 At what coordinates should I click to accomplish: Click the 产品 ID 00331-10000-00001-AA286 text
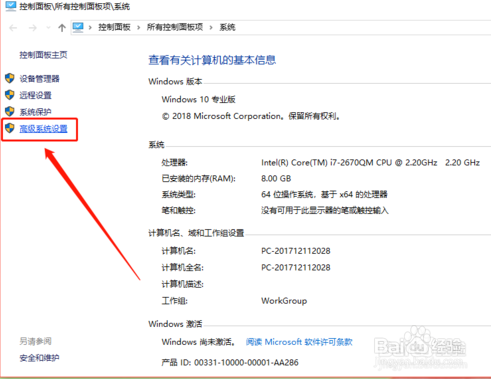(230, 362)
